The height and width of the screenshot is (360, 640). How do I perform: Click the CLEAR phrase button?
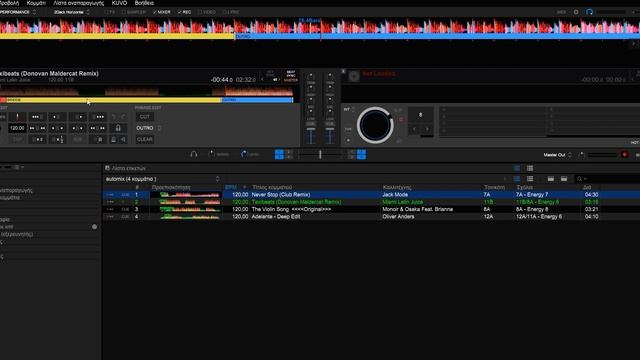(x=145, y=140)
